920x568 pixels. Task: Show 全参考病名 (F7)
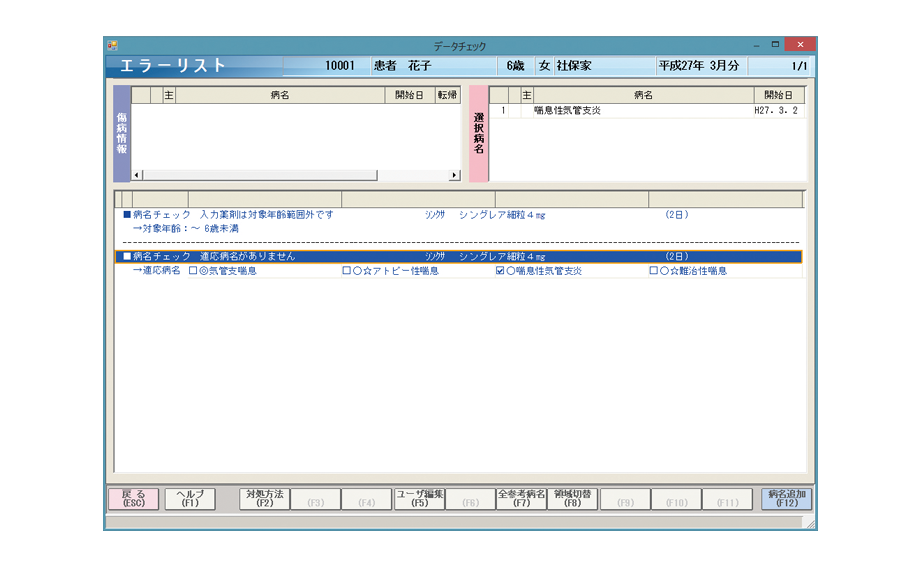click(521, 499)
